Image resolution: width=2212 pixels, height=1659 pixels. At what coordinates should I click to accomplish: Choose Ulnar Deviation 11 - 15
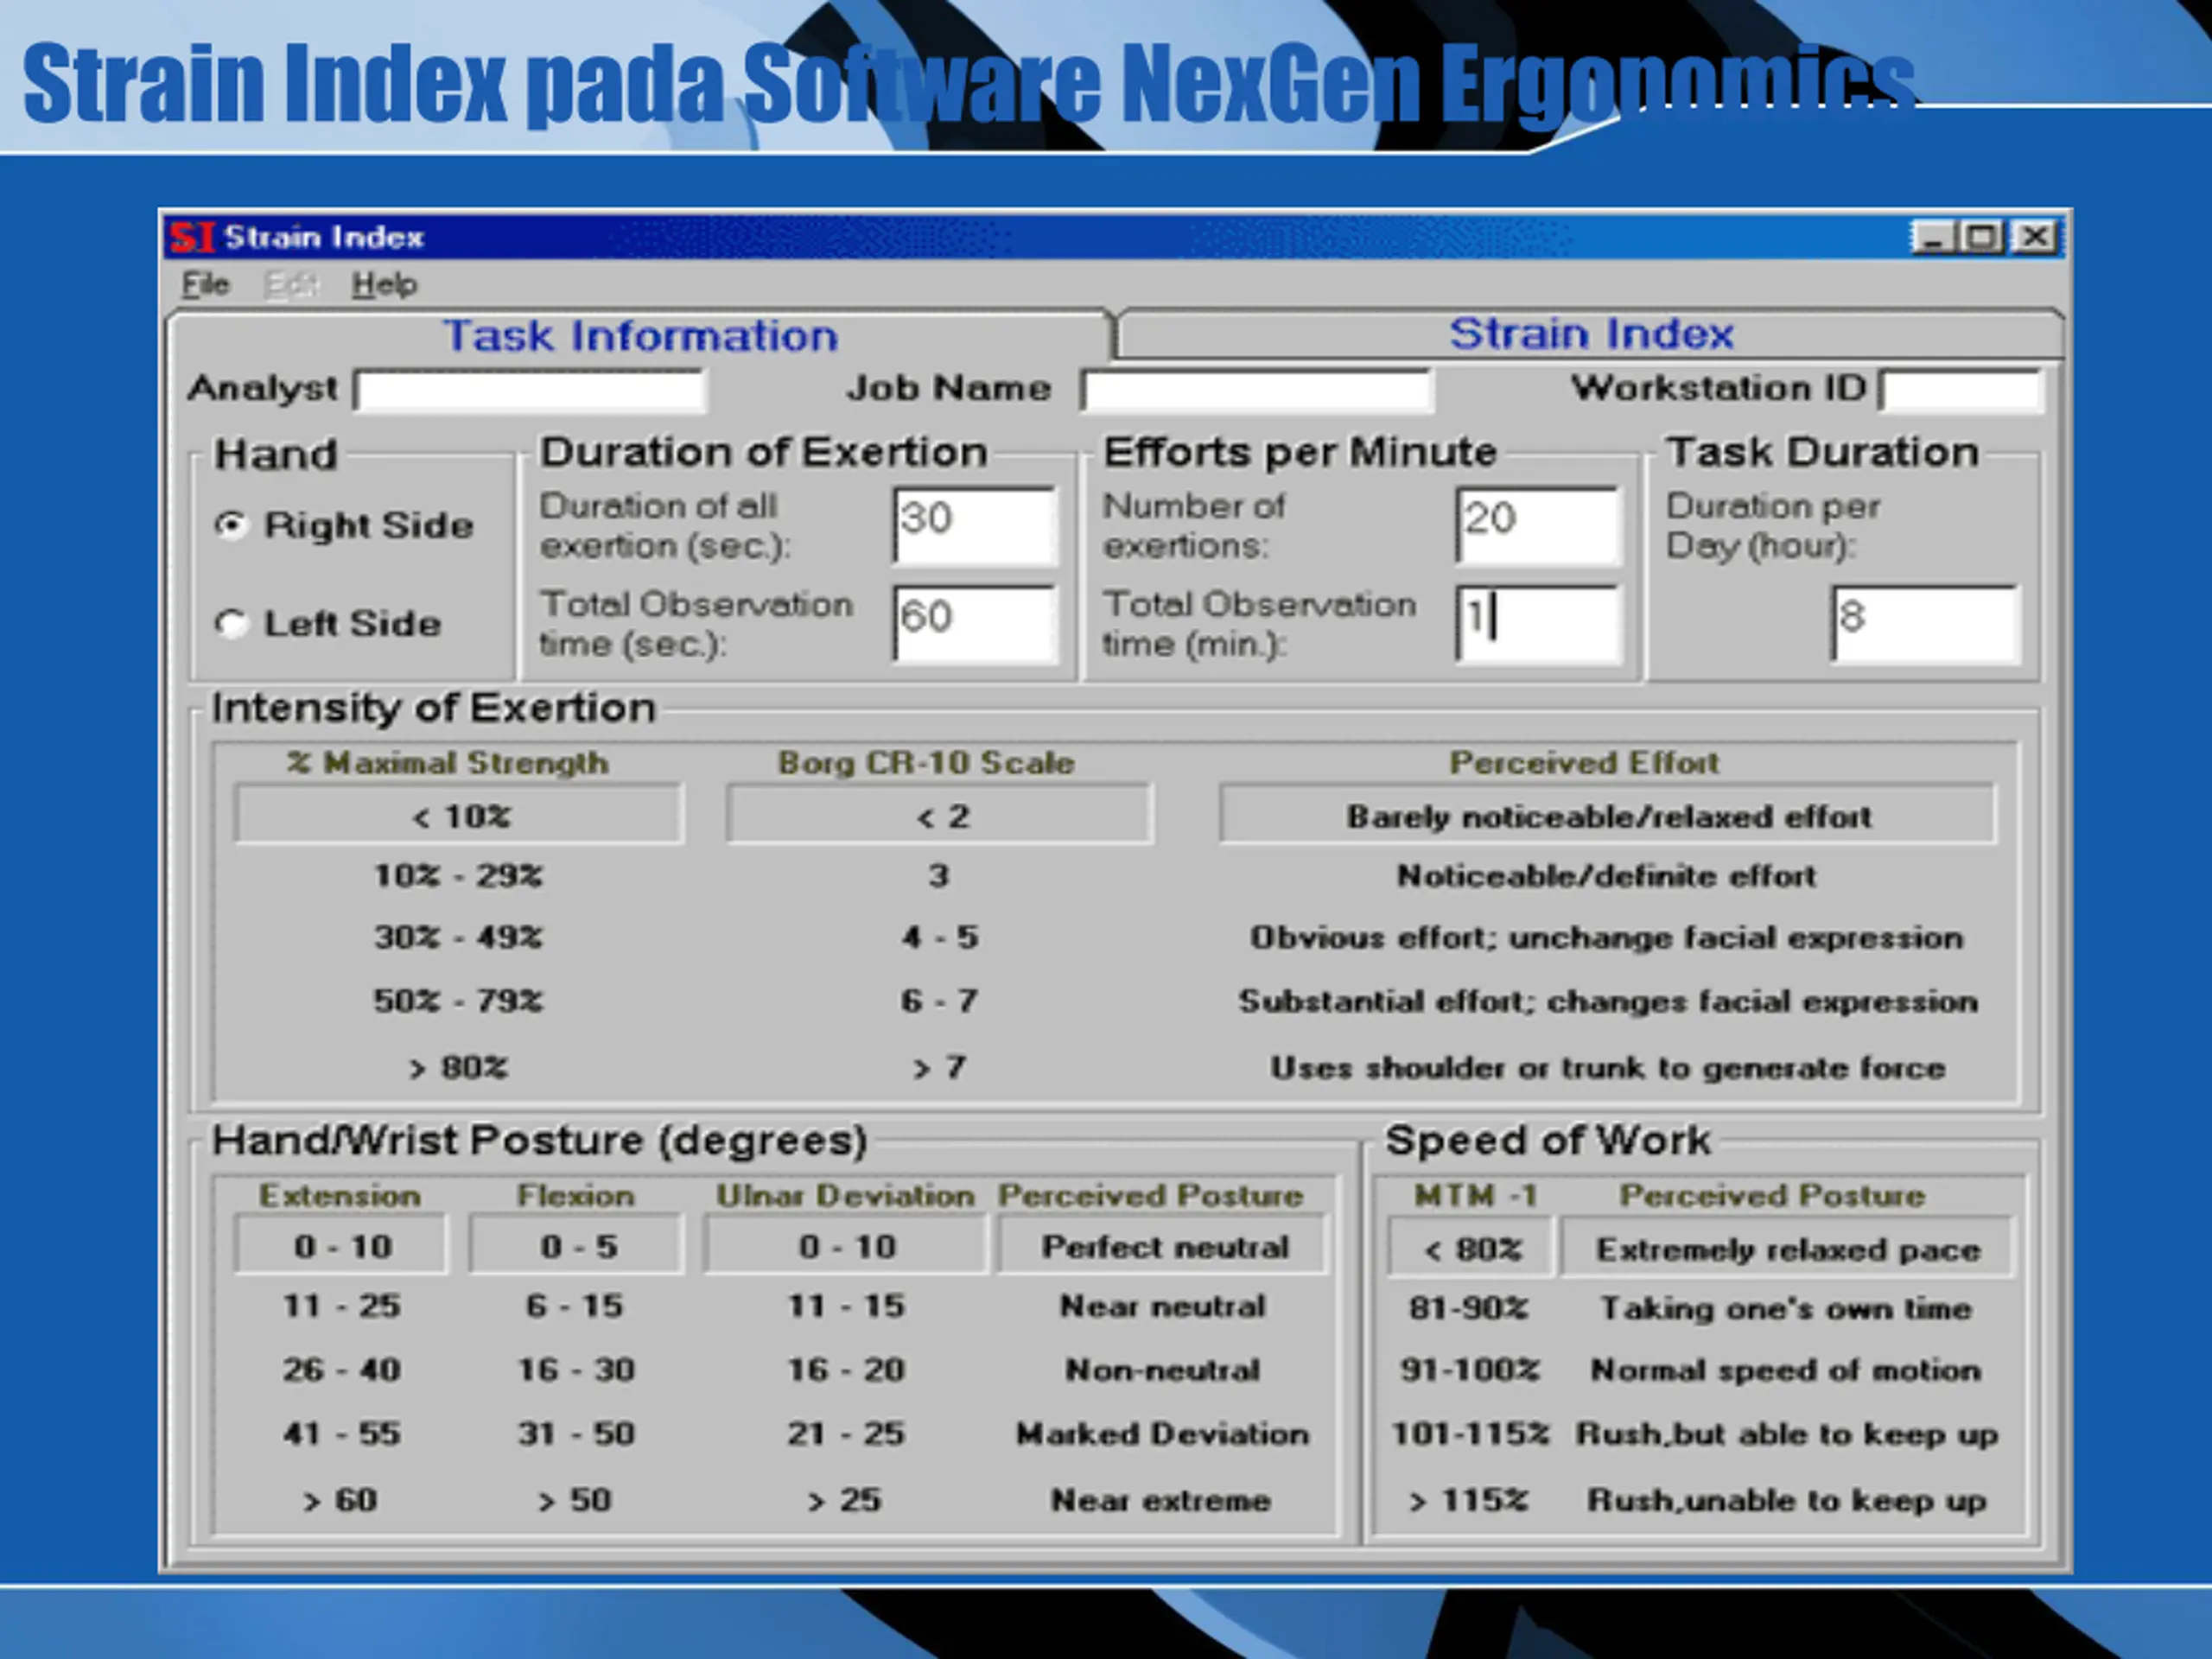click(846, 1306)
